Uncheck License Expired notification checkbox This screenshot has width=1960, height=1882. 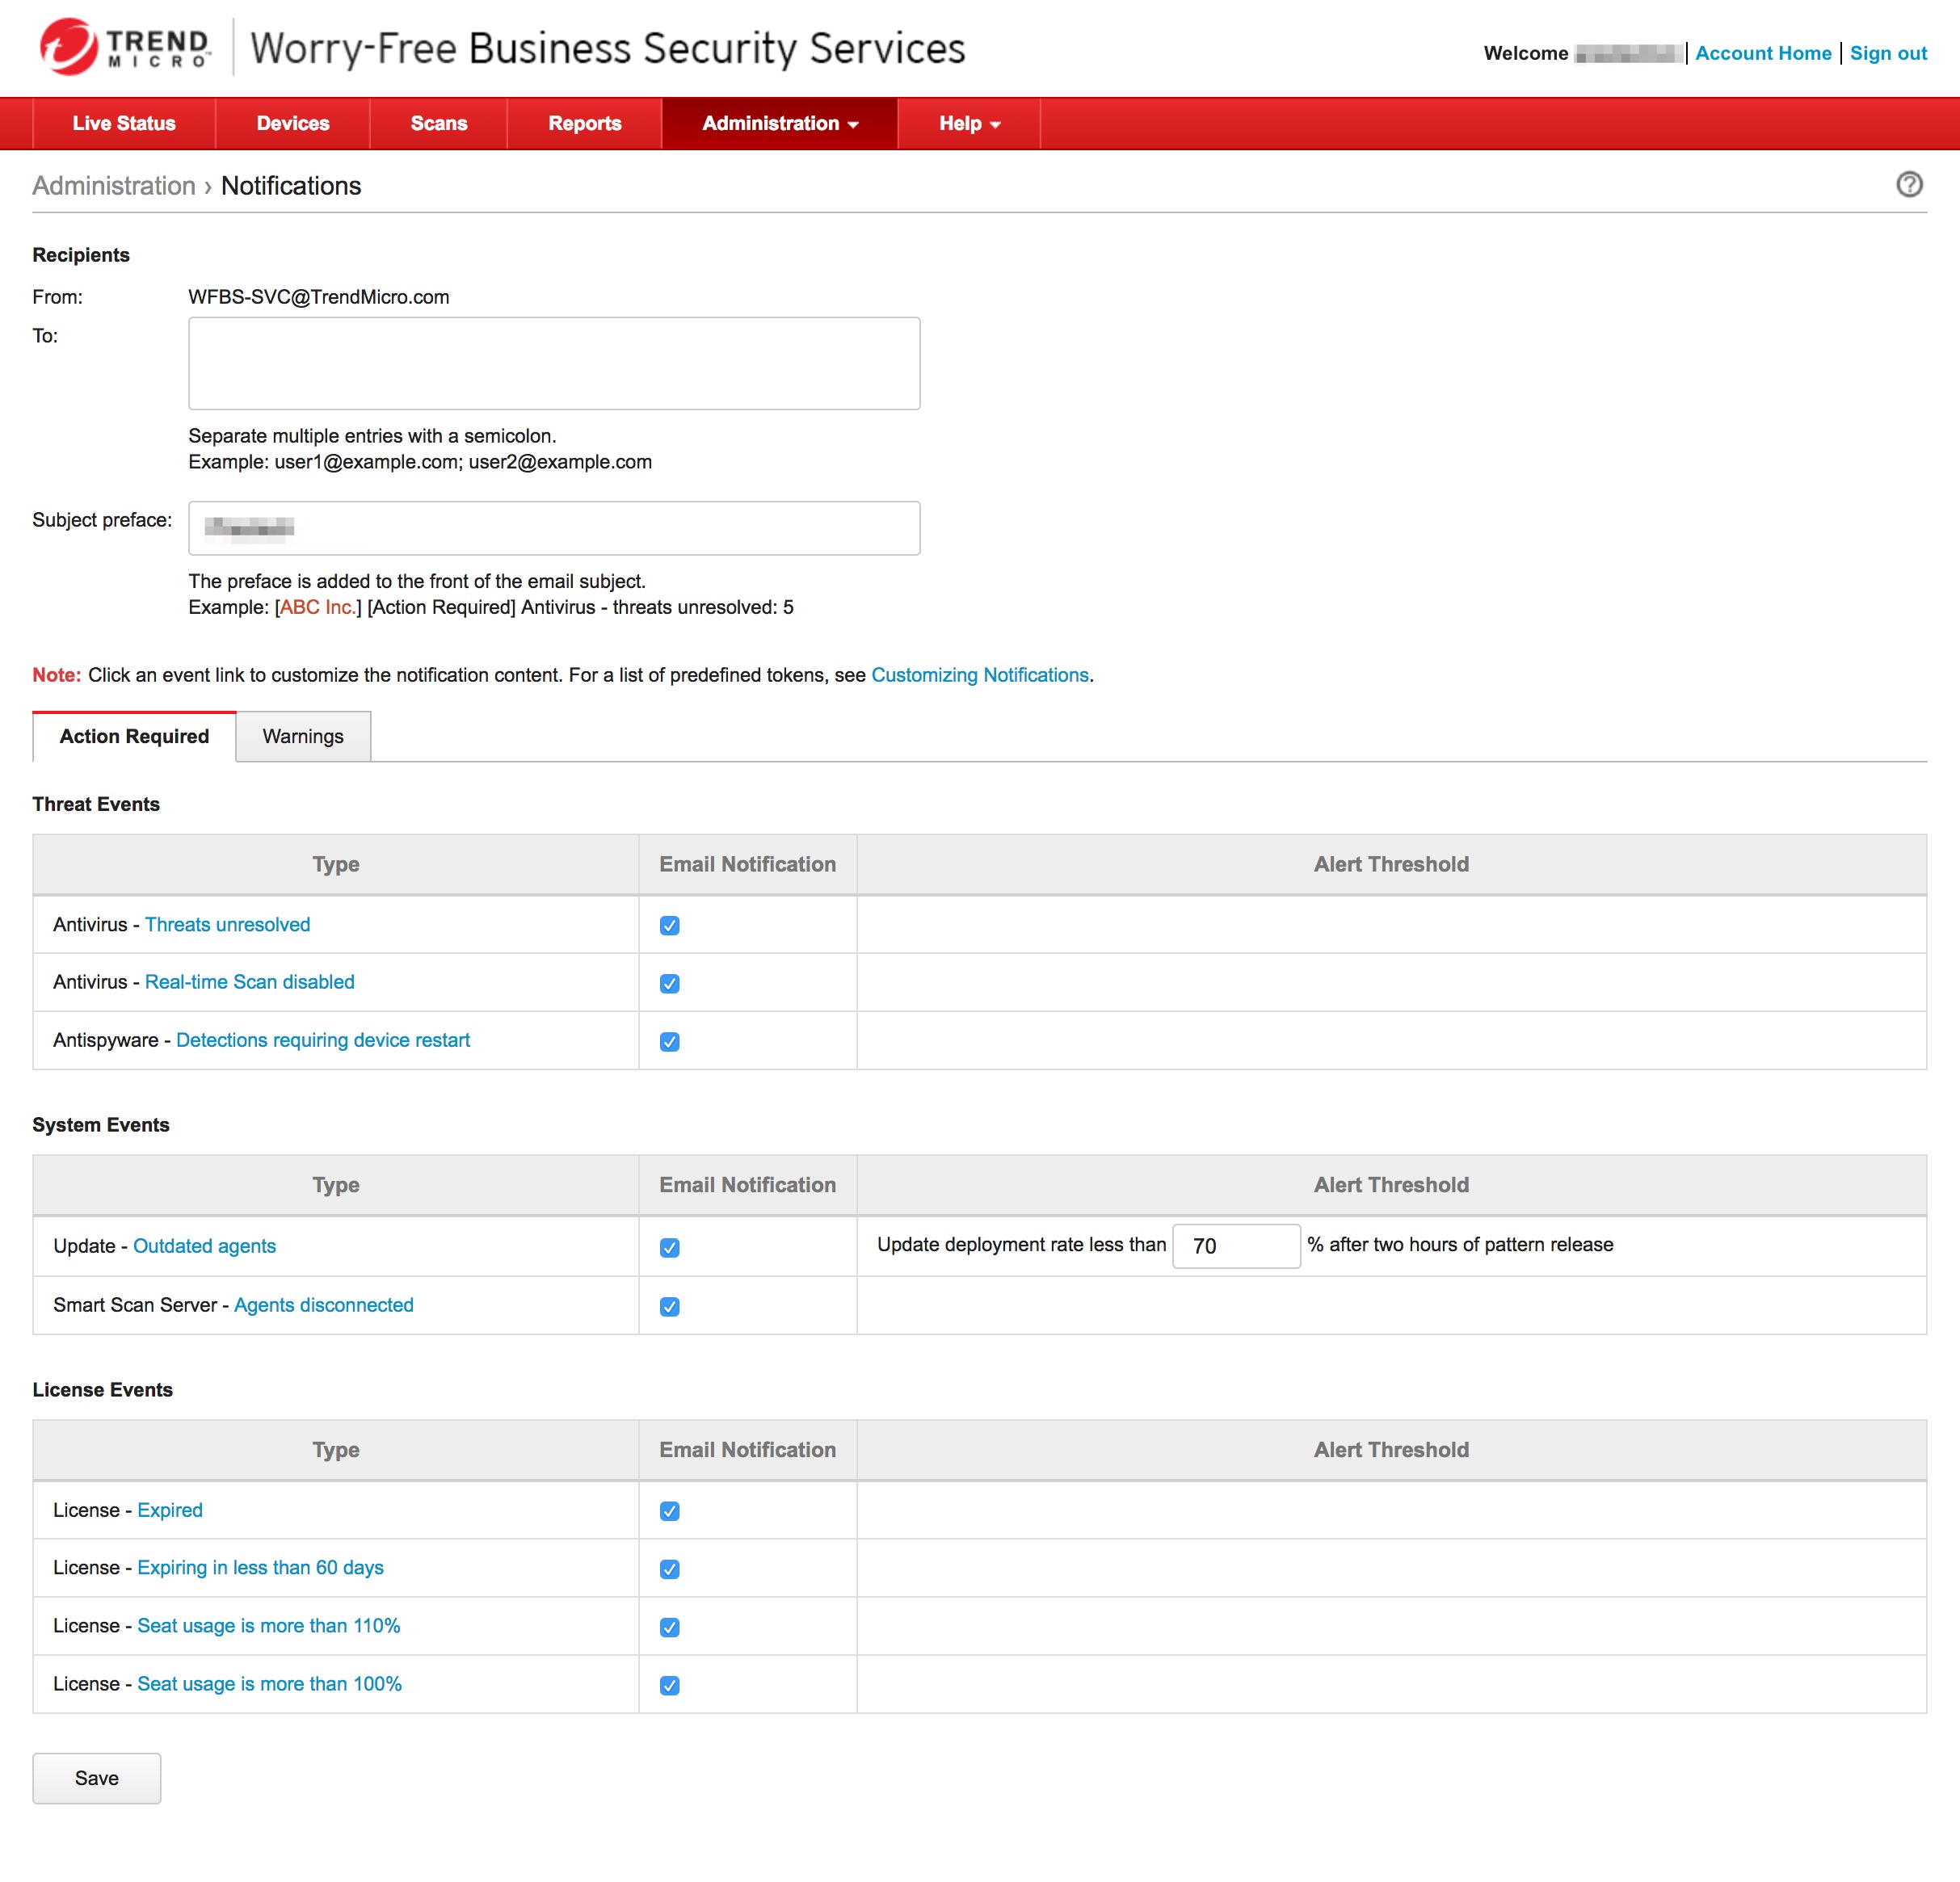669,1512
